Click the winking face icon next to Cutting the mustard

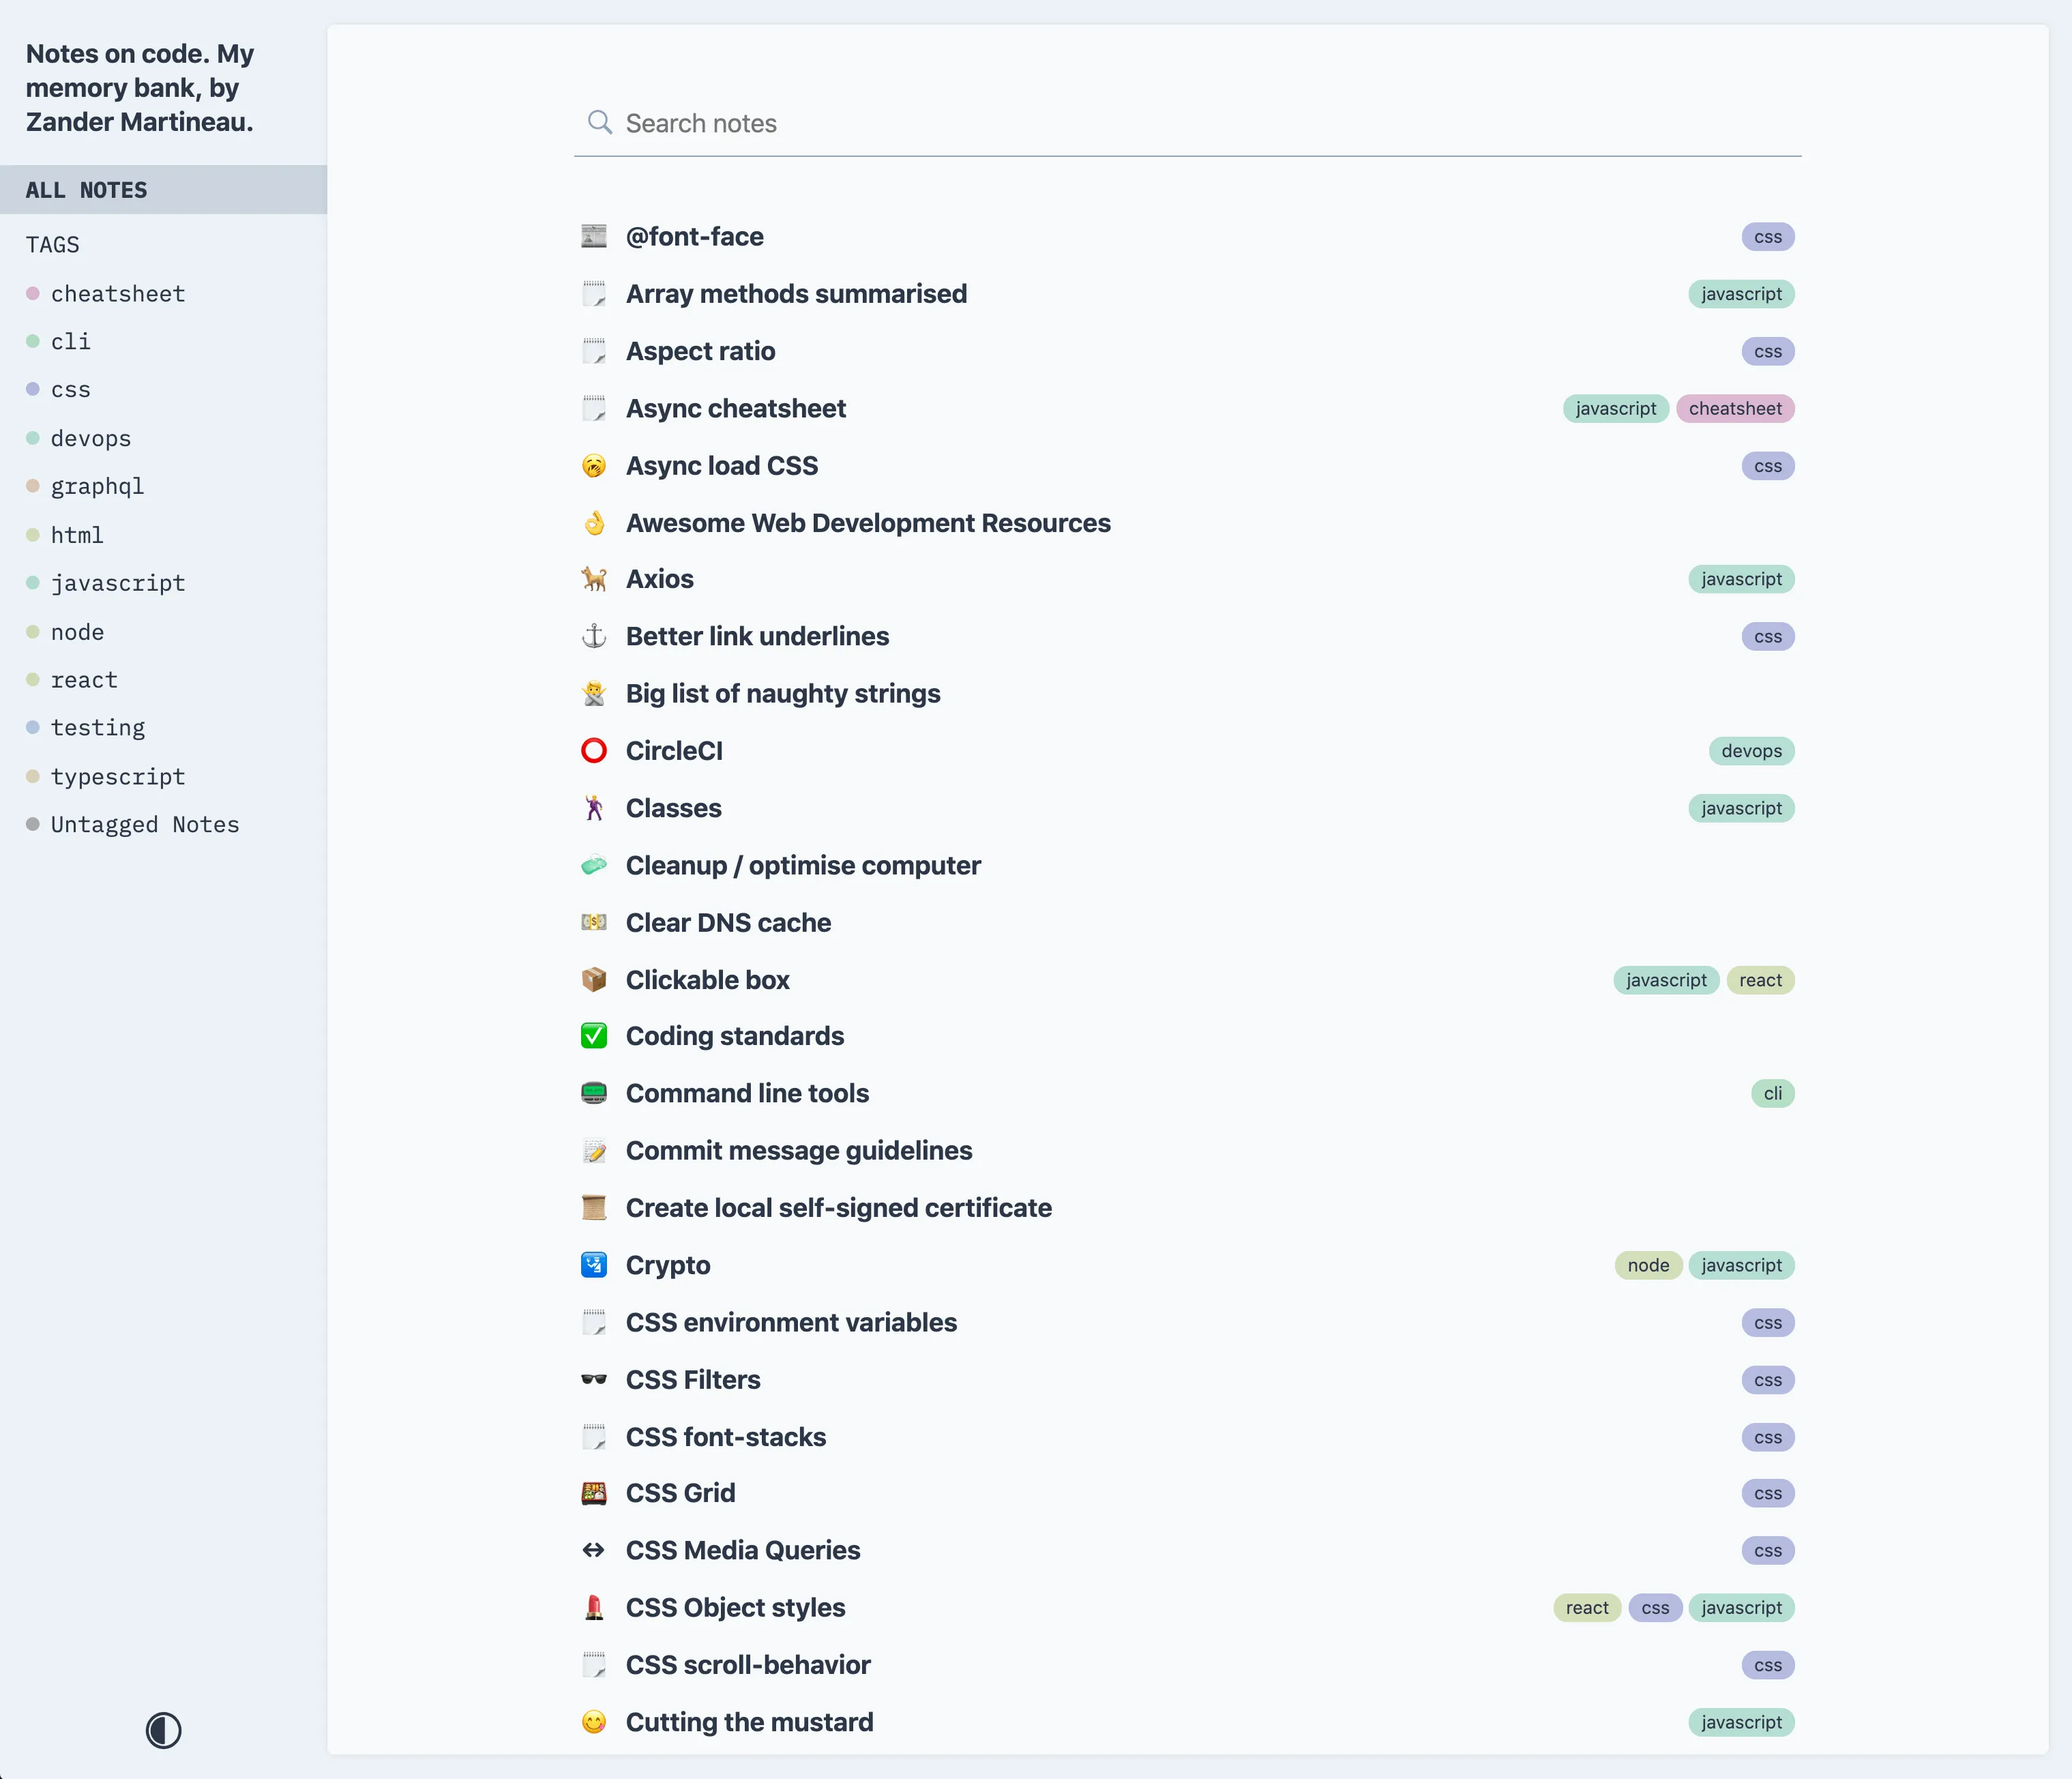coord(593,1722)
